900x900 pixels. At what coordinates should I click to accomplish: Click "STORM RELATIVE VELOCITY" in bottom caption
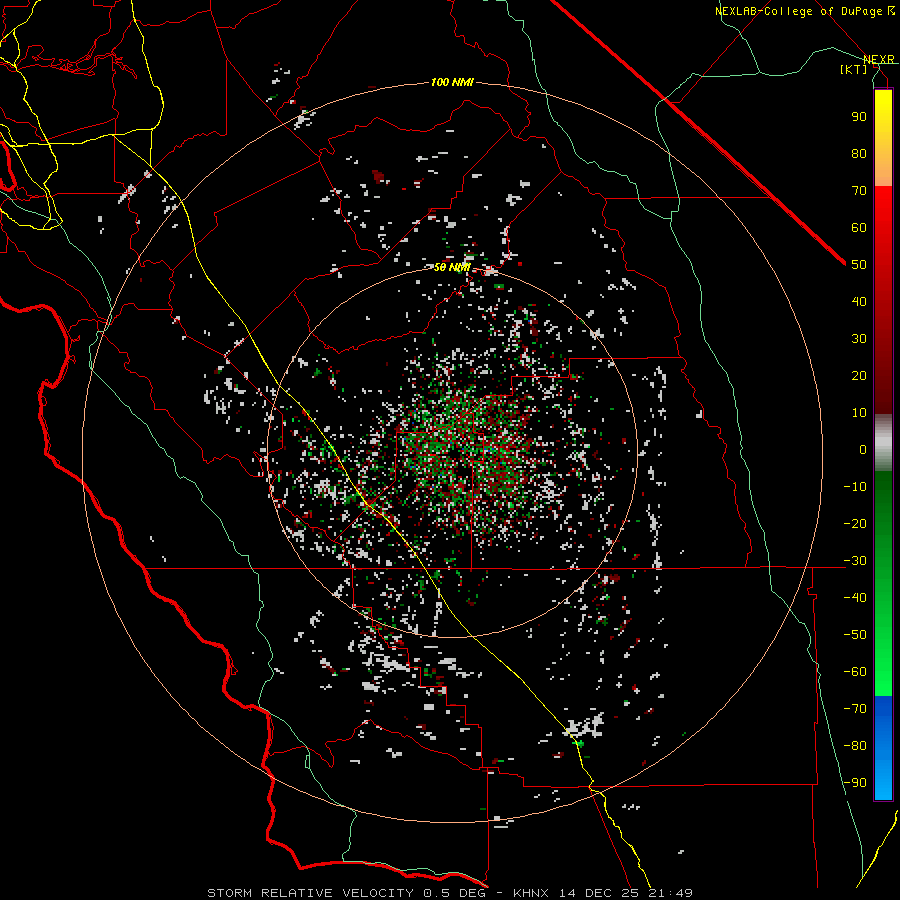pyautogui.click(x=310, y=893)
